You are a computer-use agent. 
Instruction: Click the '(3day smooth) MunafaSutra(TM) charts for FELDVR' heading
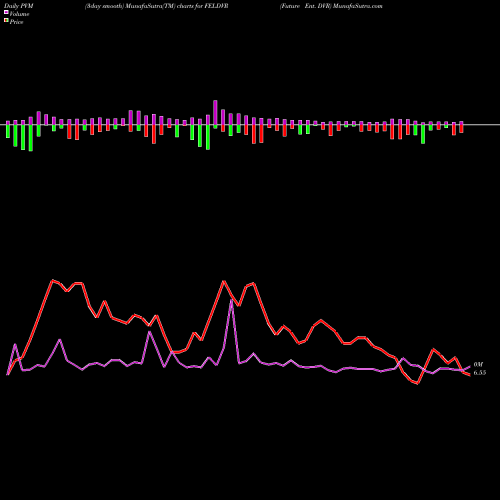157,6
